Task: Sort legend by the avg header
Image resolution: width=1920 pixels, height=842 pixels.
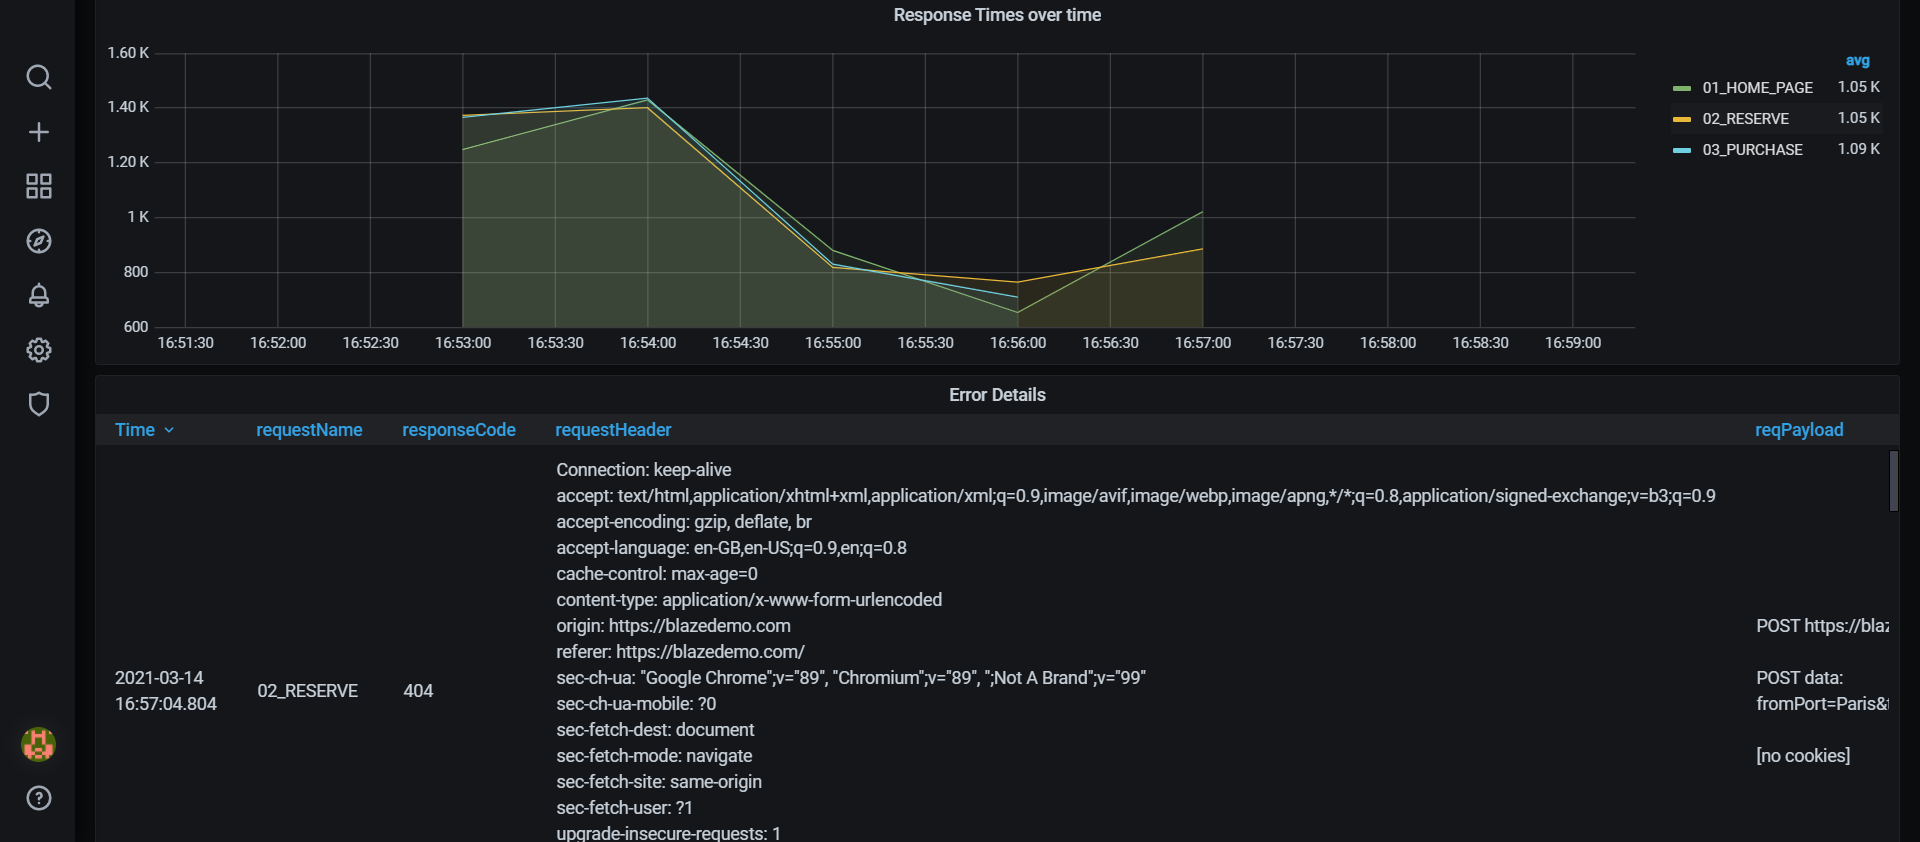Action: (1857, 61)
